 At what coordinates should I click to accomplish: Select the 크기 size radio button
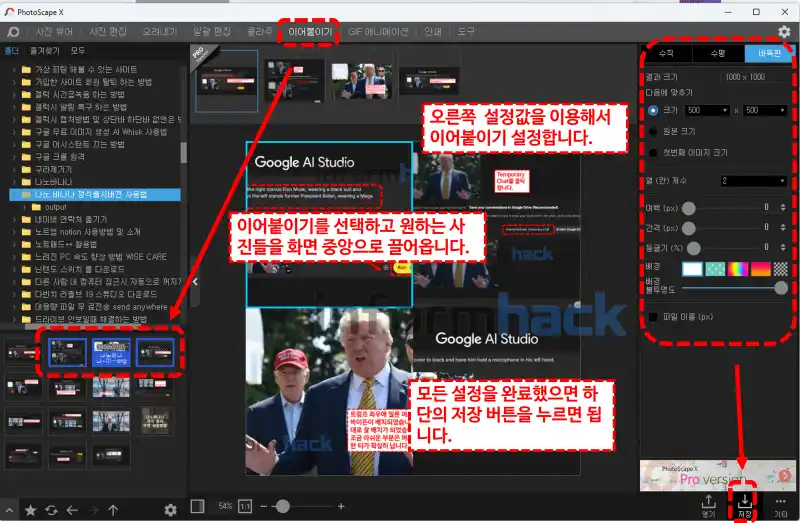(x=653, y=110)
